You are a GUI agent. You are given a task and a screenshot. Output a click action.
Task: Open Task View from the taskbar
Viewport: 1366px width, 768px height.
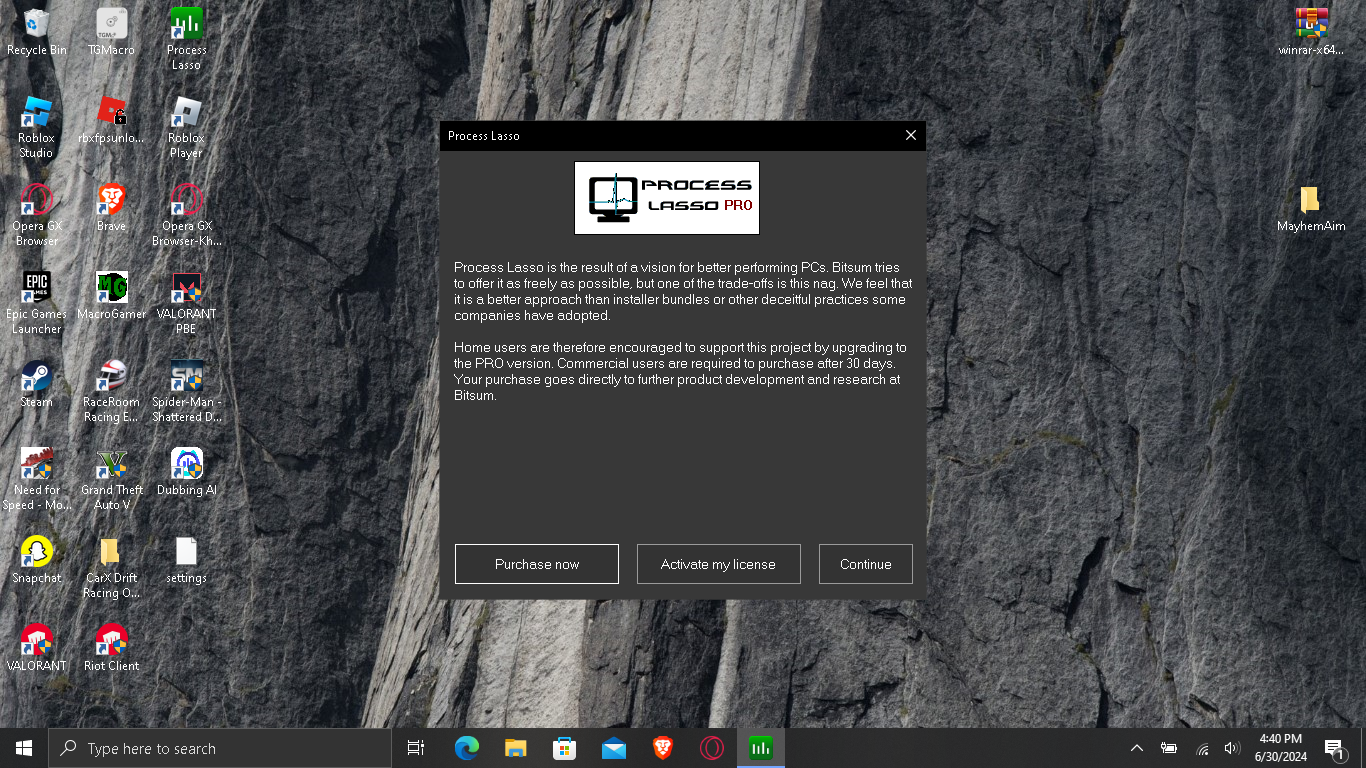(416, 748)
